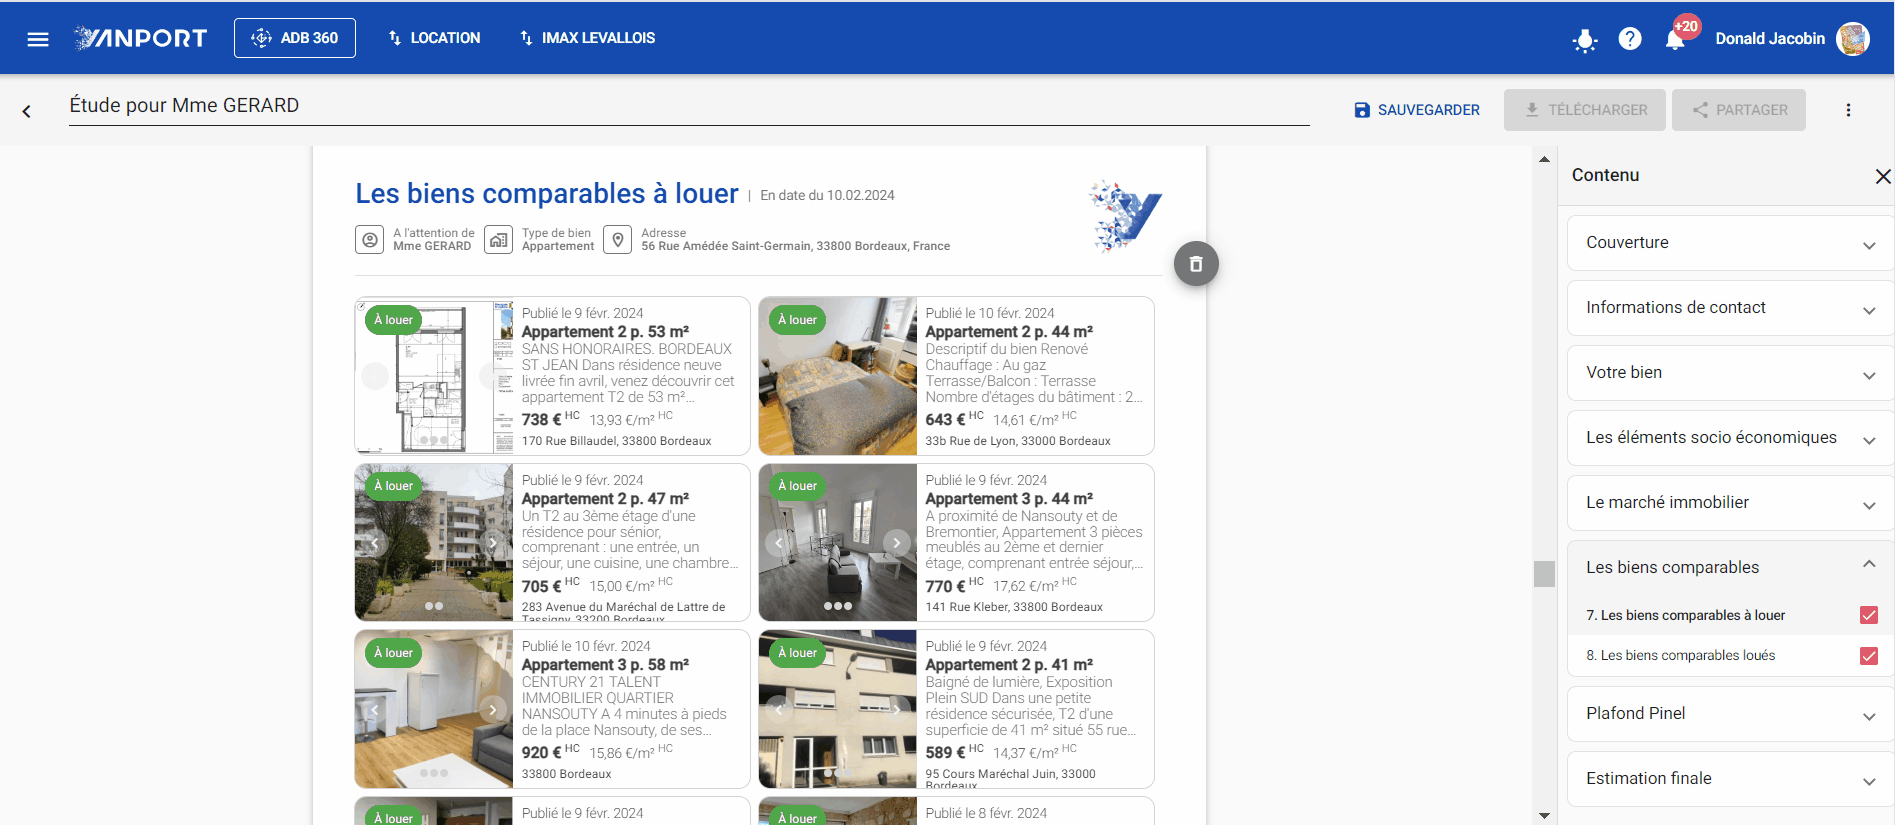Open listing title 'Appartement 2 p. 47 m²'
The width and height of the screenshot is (1895, 825).
point(605,499)
